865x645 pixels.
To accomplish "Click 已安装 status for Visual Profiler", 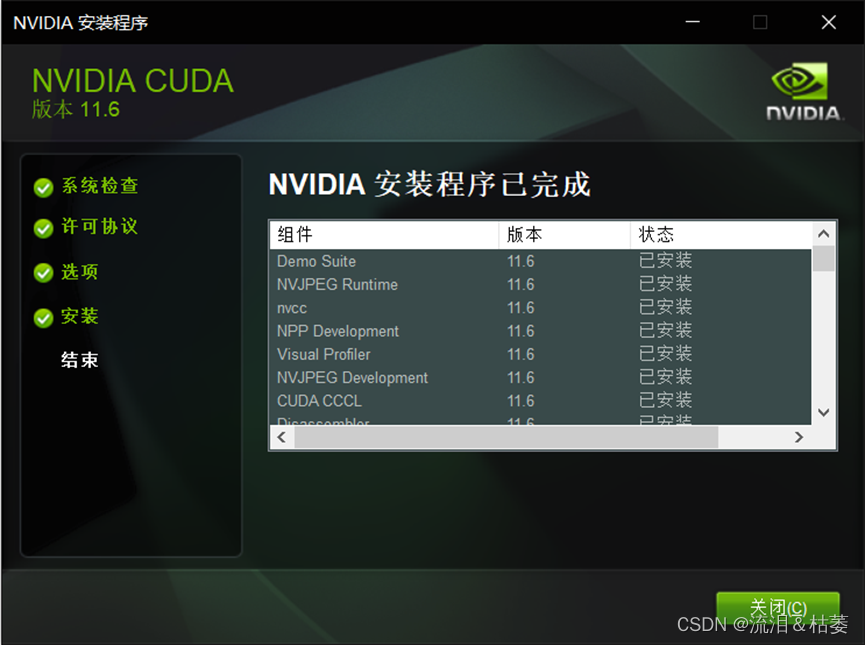I will tap(665, 354).
